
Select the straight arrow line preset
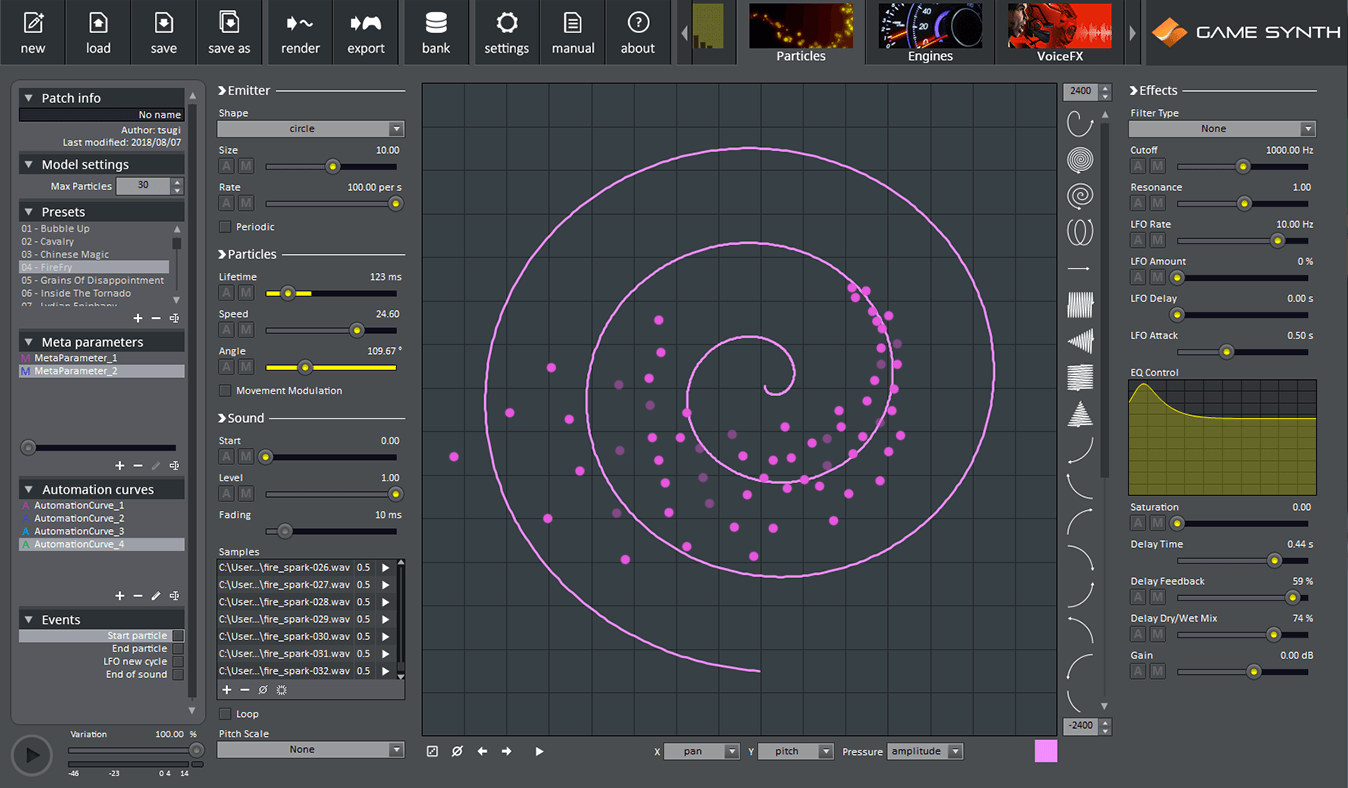click(x=1080, y=269)
